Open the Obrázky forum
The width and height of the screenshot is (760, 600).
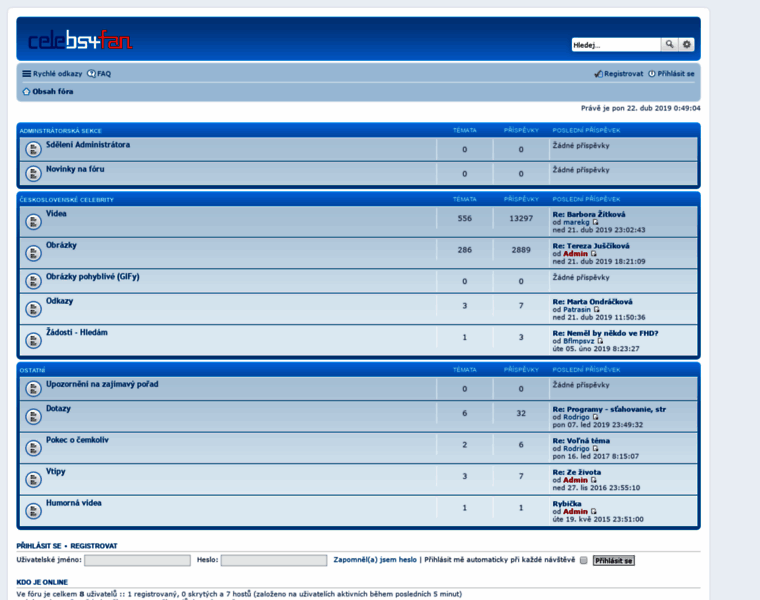pyautogui.click(x=61, y=245)
